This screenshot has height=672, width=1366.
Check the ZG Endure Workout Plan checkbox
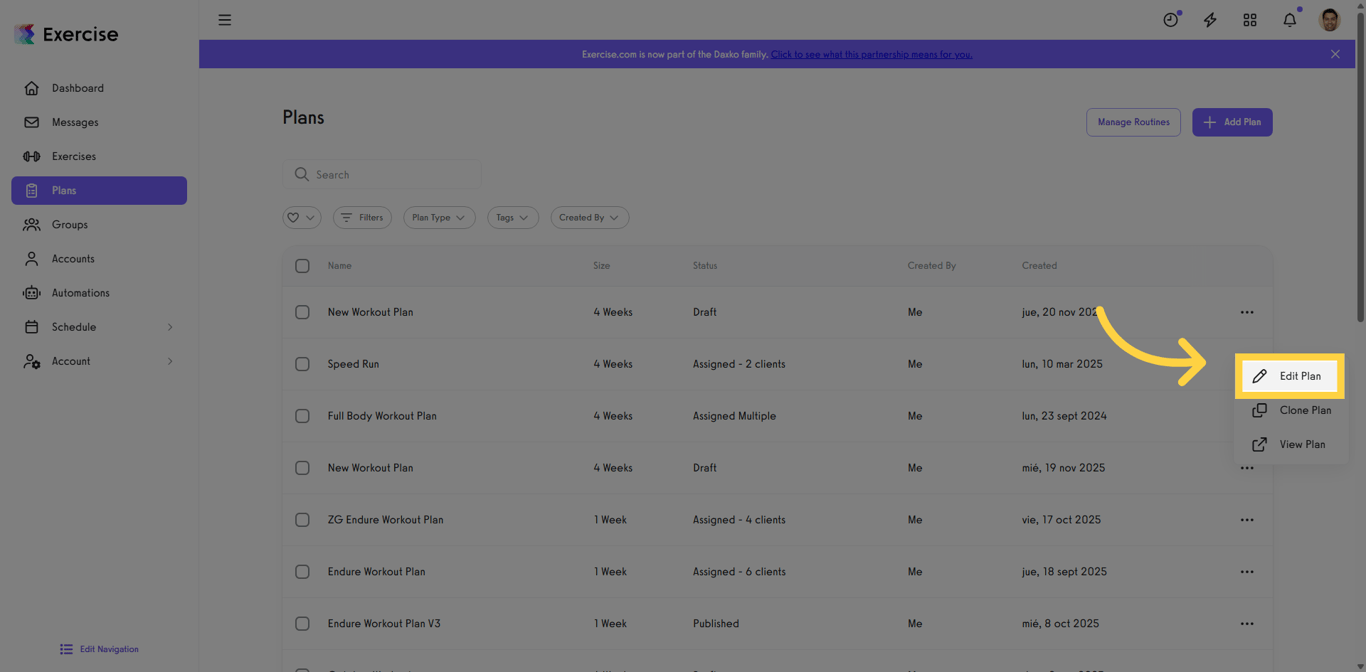[x=302, y=520]
